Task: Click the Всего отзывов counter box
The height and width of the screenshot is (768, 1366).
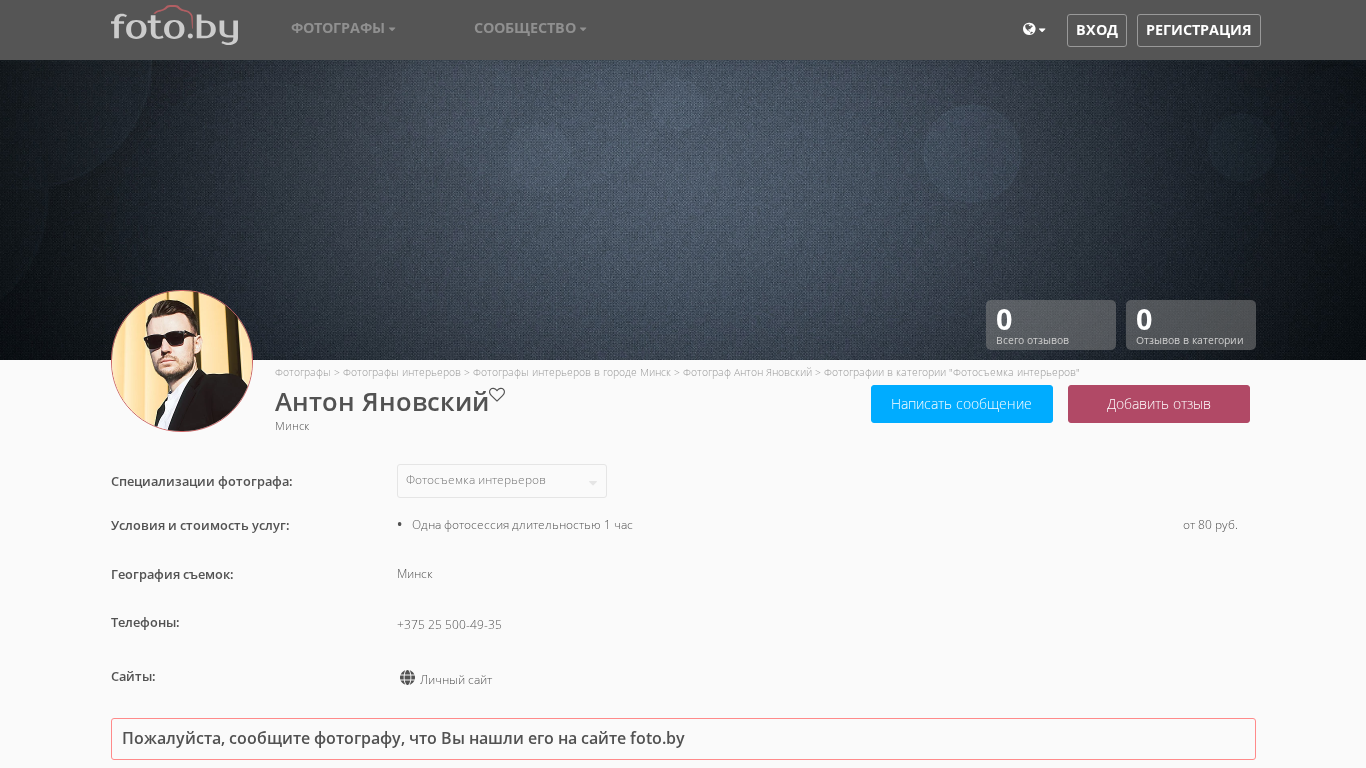Action: pyautogui.click(x=1050, y=325)
